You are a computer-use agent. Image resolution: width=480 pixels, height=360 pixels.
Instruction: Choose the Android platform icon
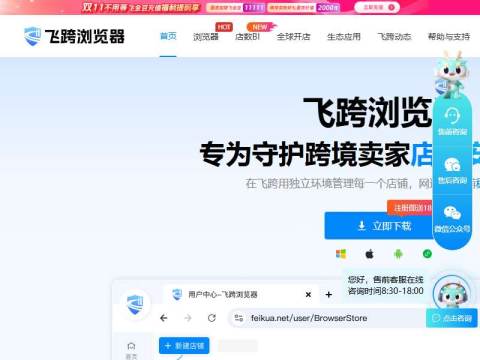click(x=398, y=254)
